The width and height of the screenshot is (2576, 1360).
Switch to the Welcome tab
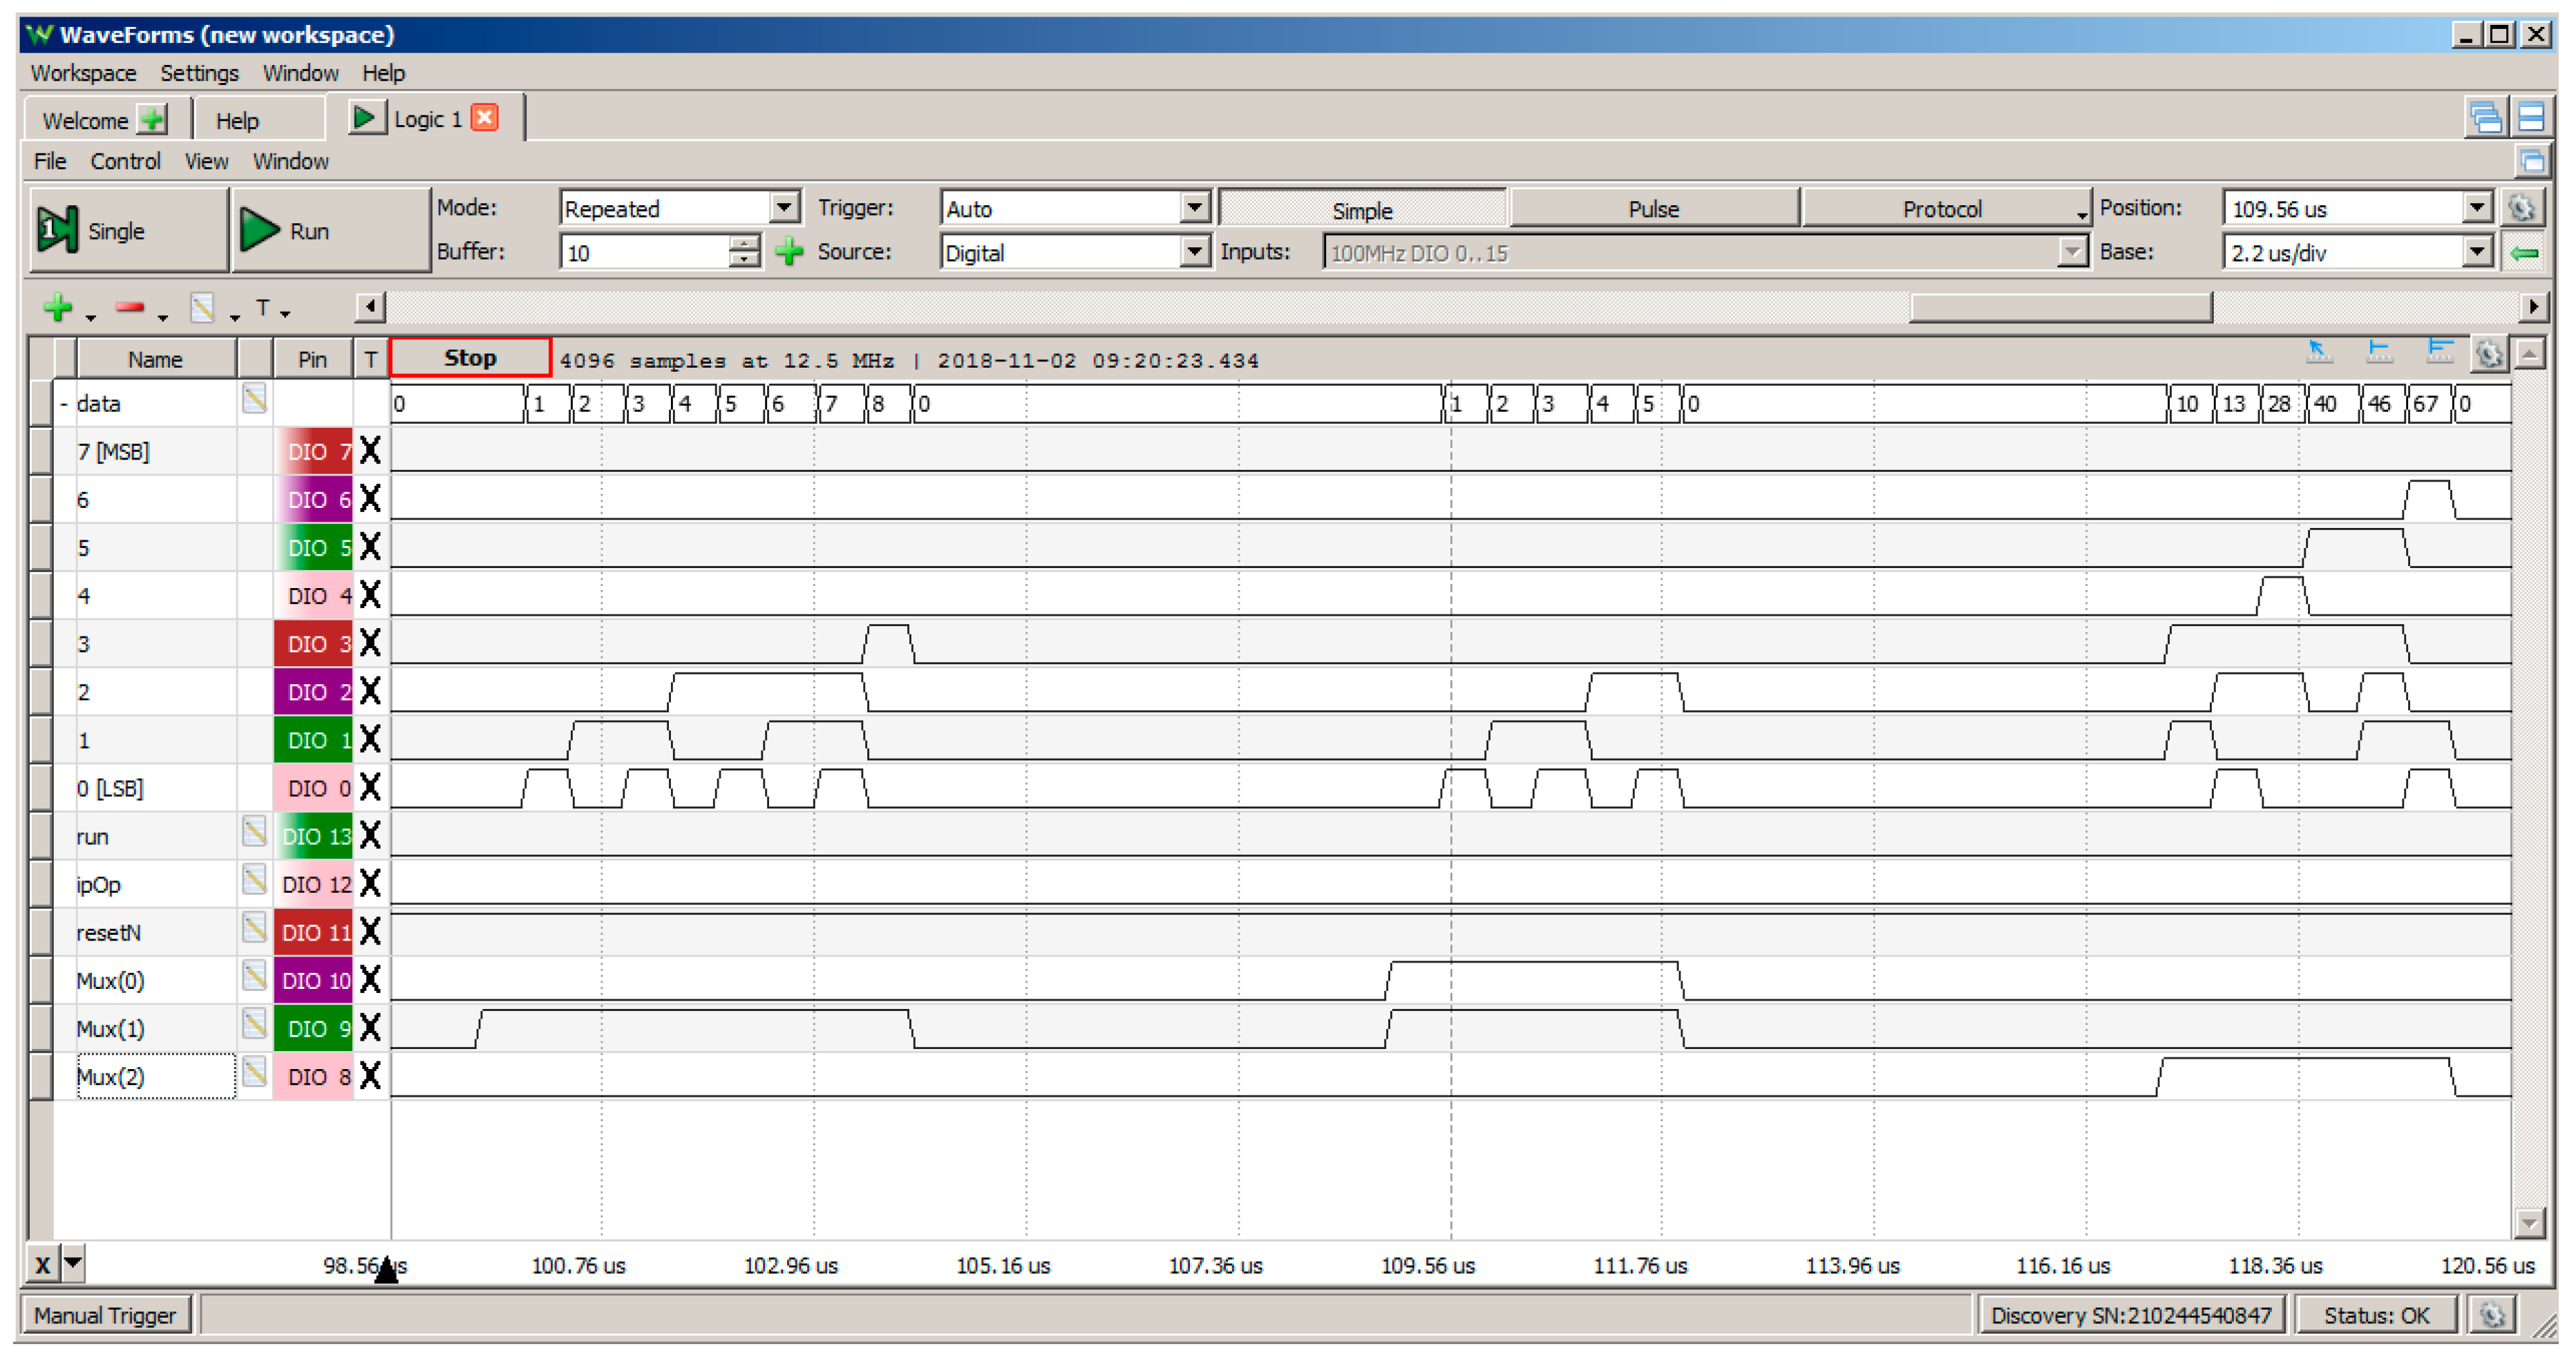85,121
